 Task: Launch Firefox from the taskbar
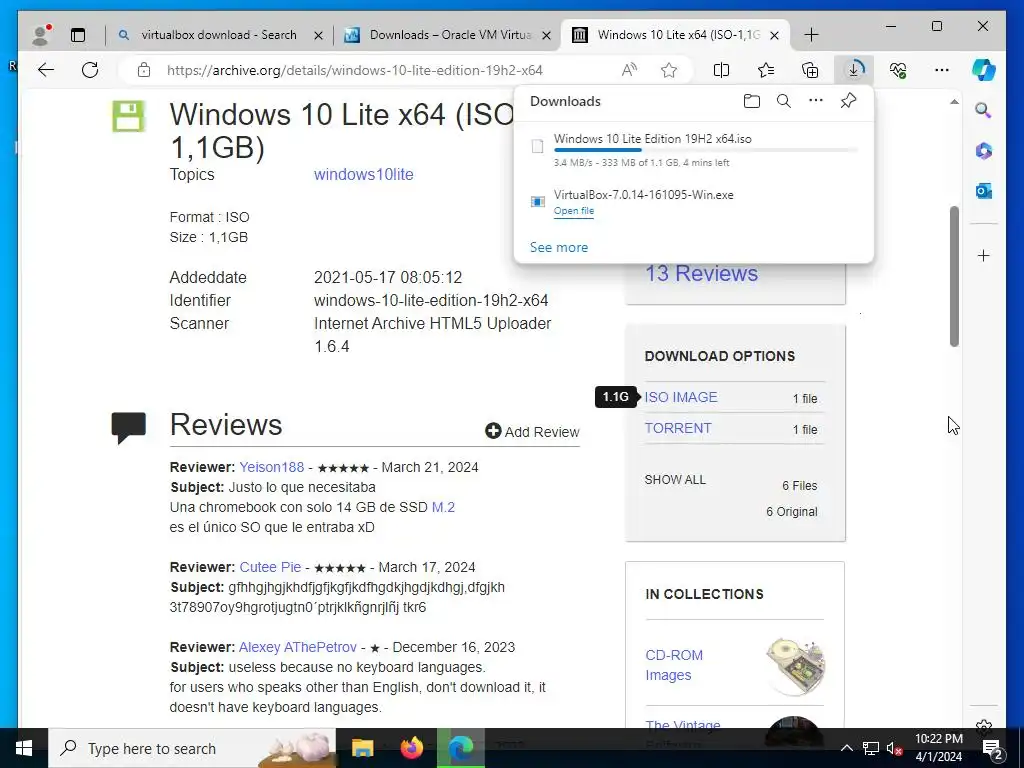411,748
